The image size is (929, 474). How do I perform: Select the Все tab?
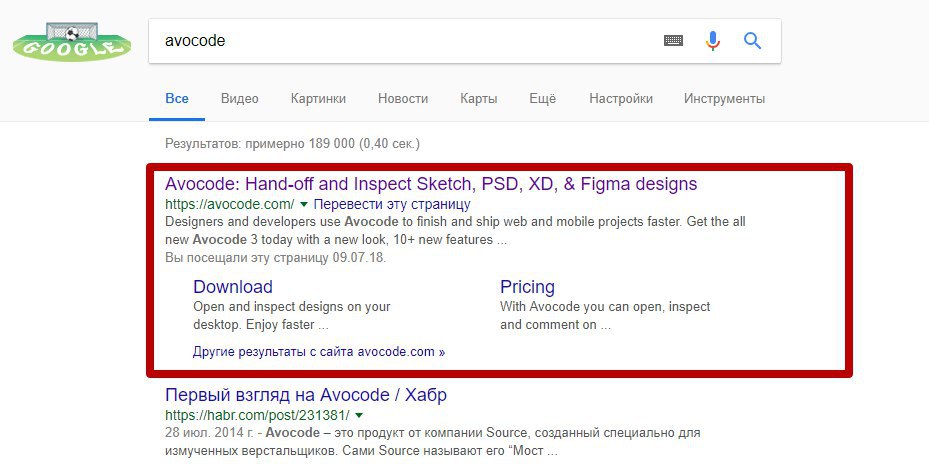177,99
